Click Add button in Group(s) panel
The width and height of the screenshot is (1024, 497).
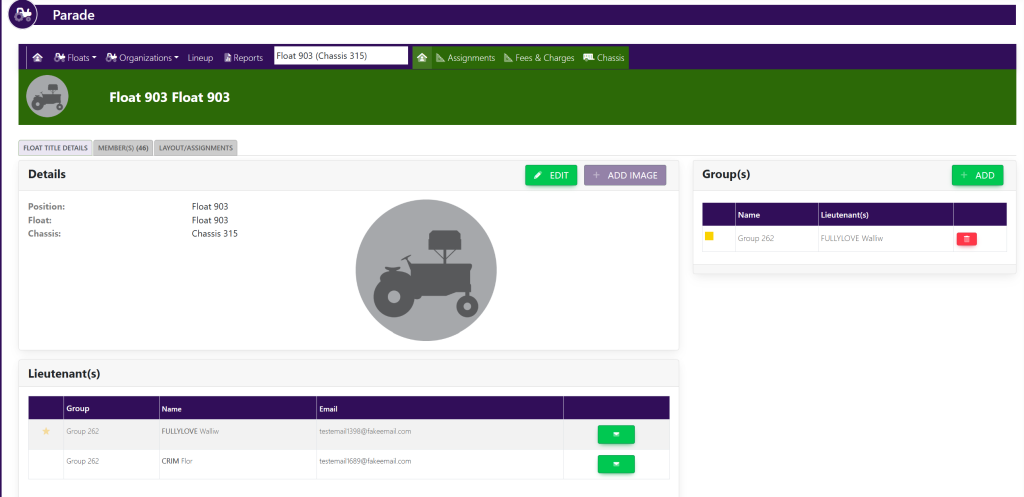977,175
